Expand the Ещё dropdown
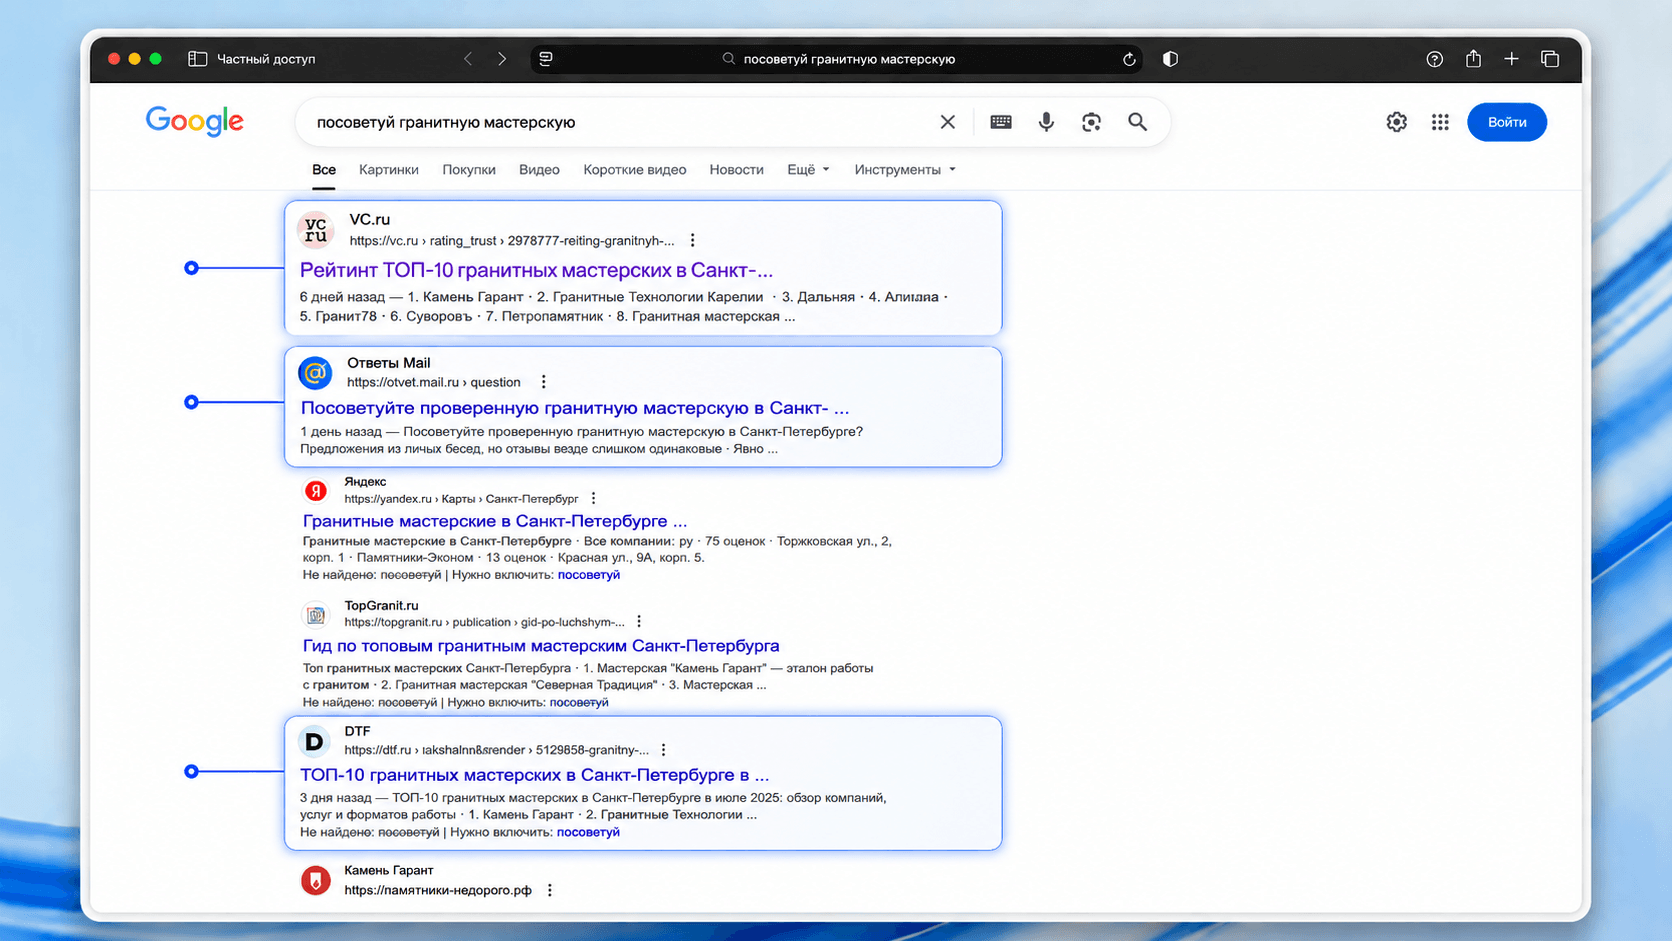The width and height of the screenshot is (1672, 941). click(x=808, y=170)
